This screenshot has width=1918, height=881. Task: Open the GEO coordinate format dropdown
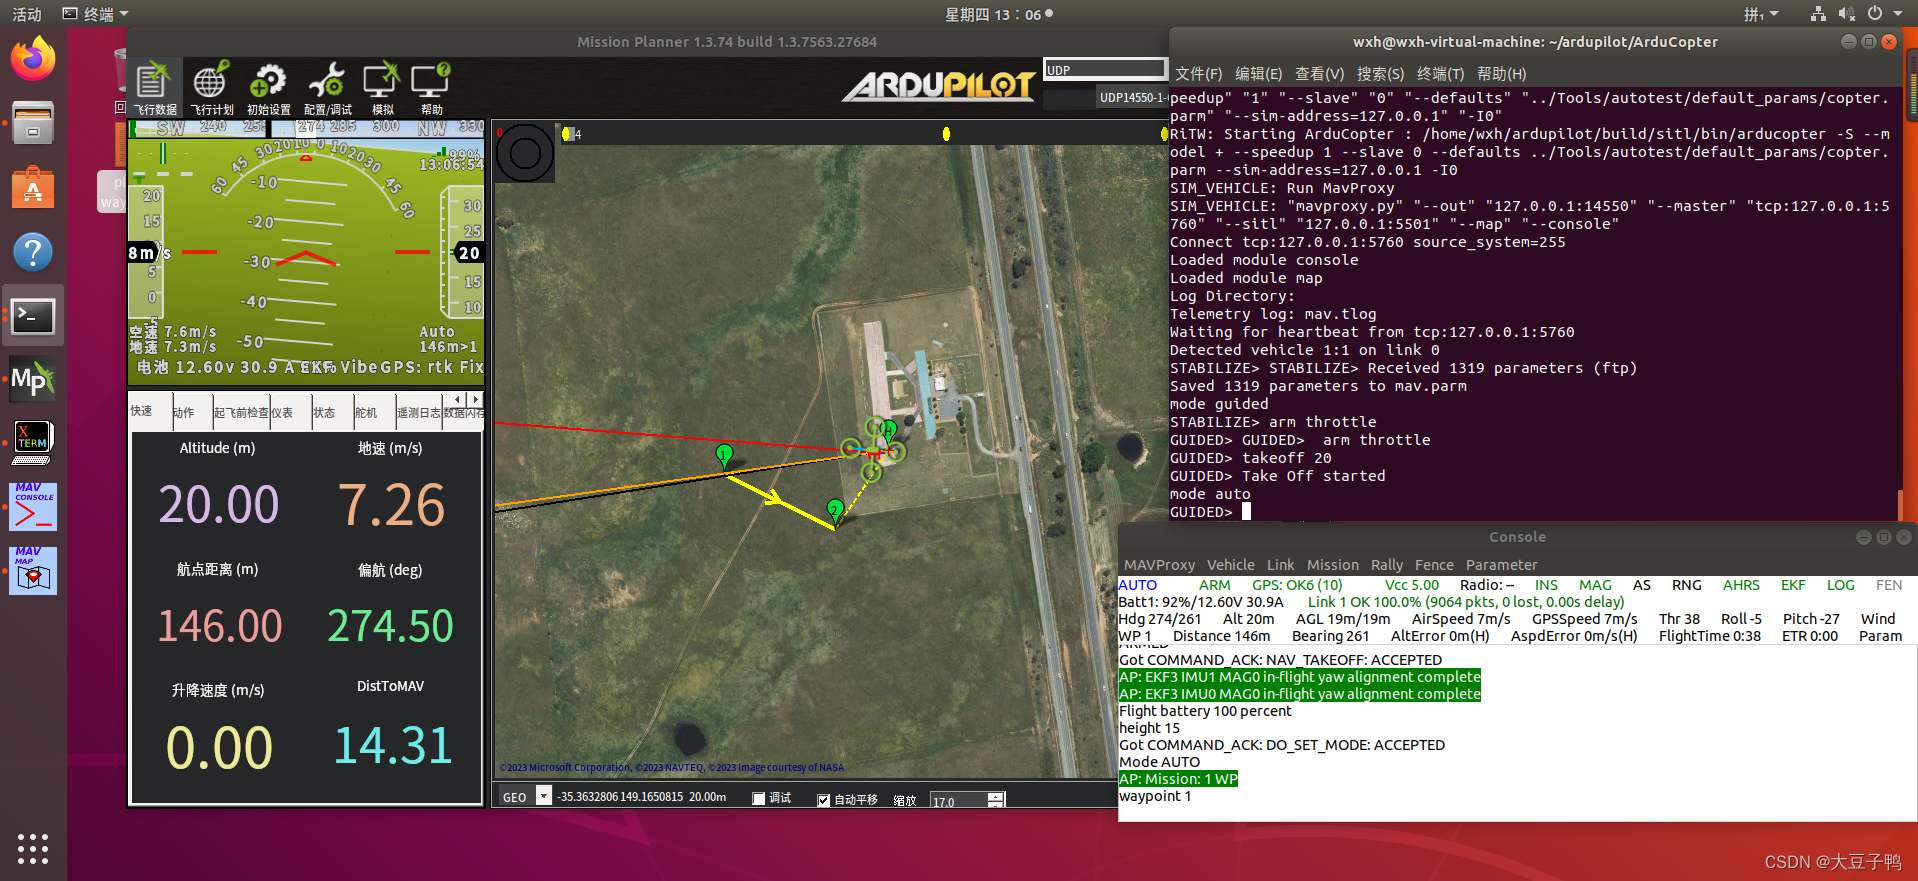coord(544,796)
